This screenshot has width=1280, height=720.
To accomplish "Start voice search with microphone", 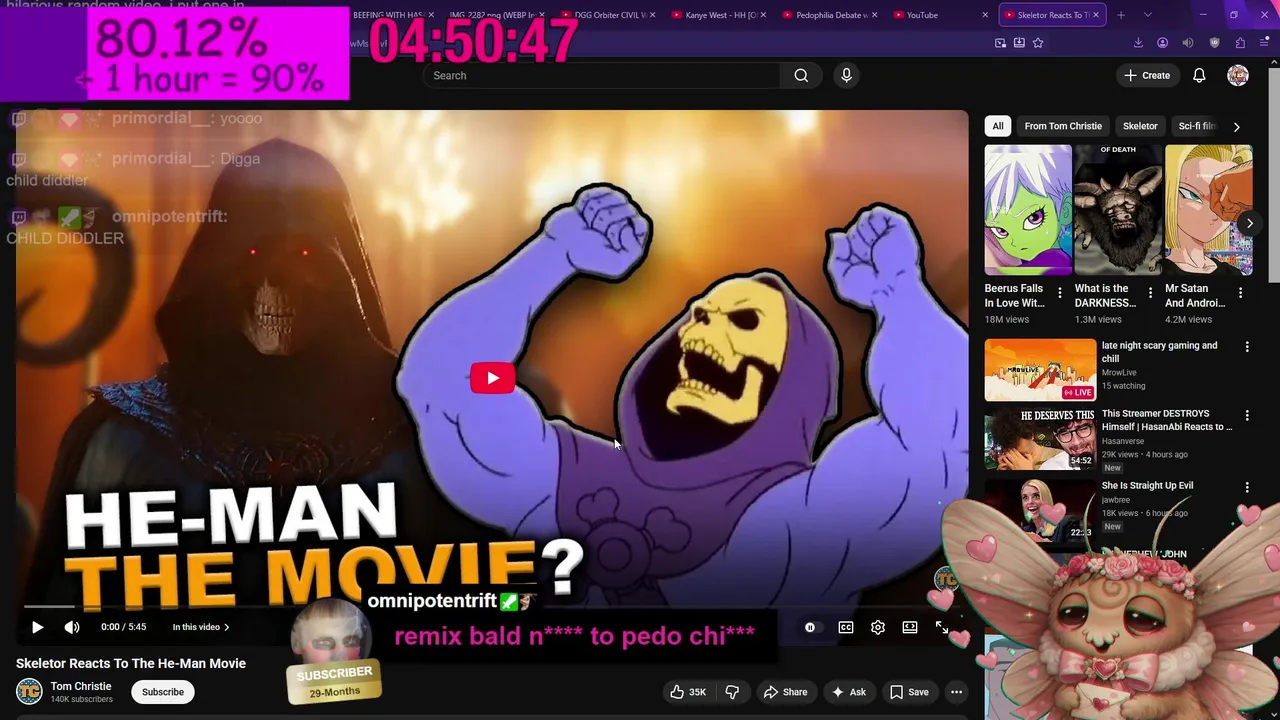I will (846, 75).
